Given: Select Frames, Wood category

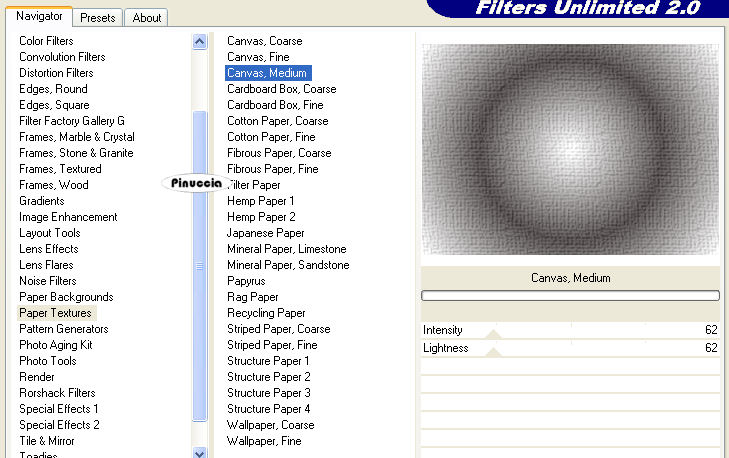Looking at the screenshot, I should pyautogui.click(x=53, y=185).
